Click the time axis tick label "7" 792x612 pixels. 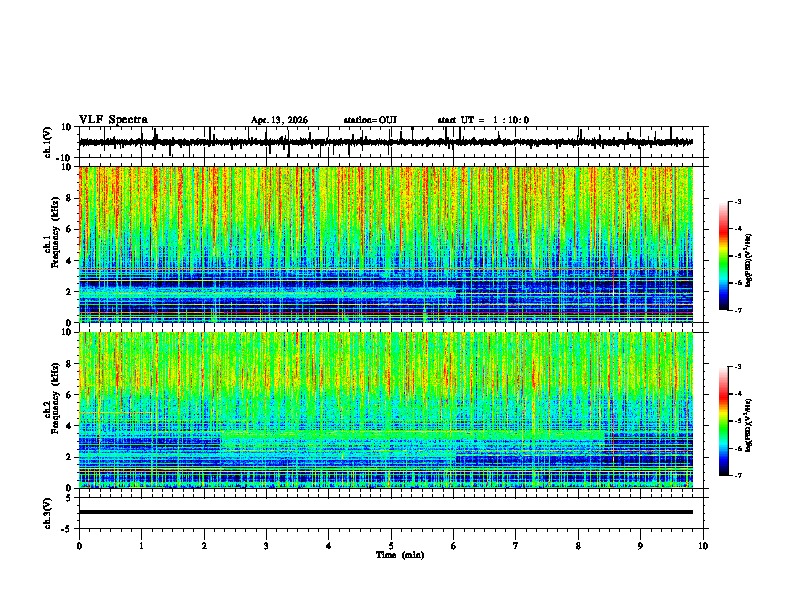pyautogui.click(x=516, y=546)
